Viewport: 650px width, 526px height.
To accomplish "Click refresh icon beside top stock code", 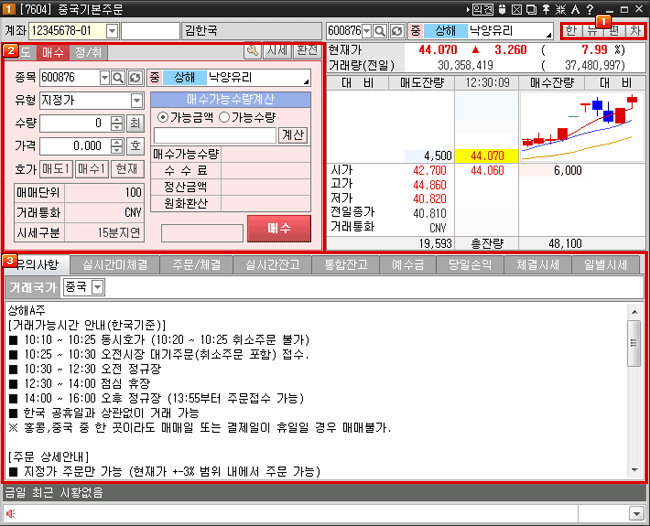I will (x=397, y=31).
